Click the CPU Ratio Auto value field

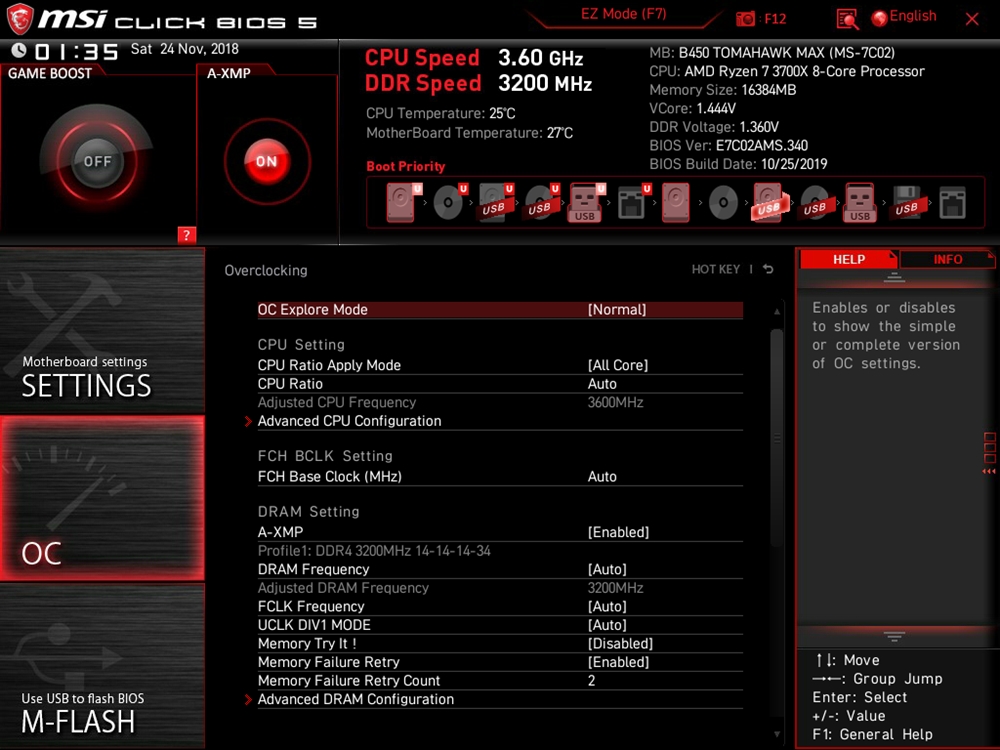point(602,384)
